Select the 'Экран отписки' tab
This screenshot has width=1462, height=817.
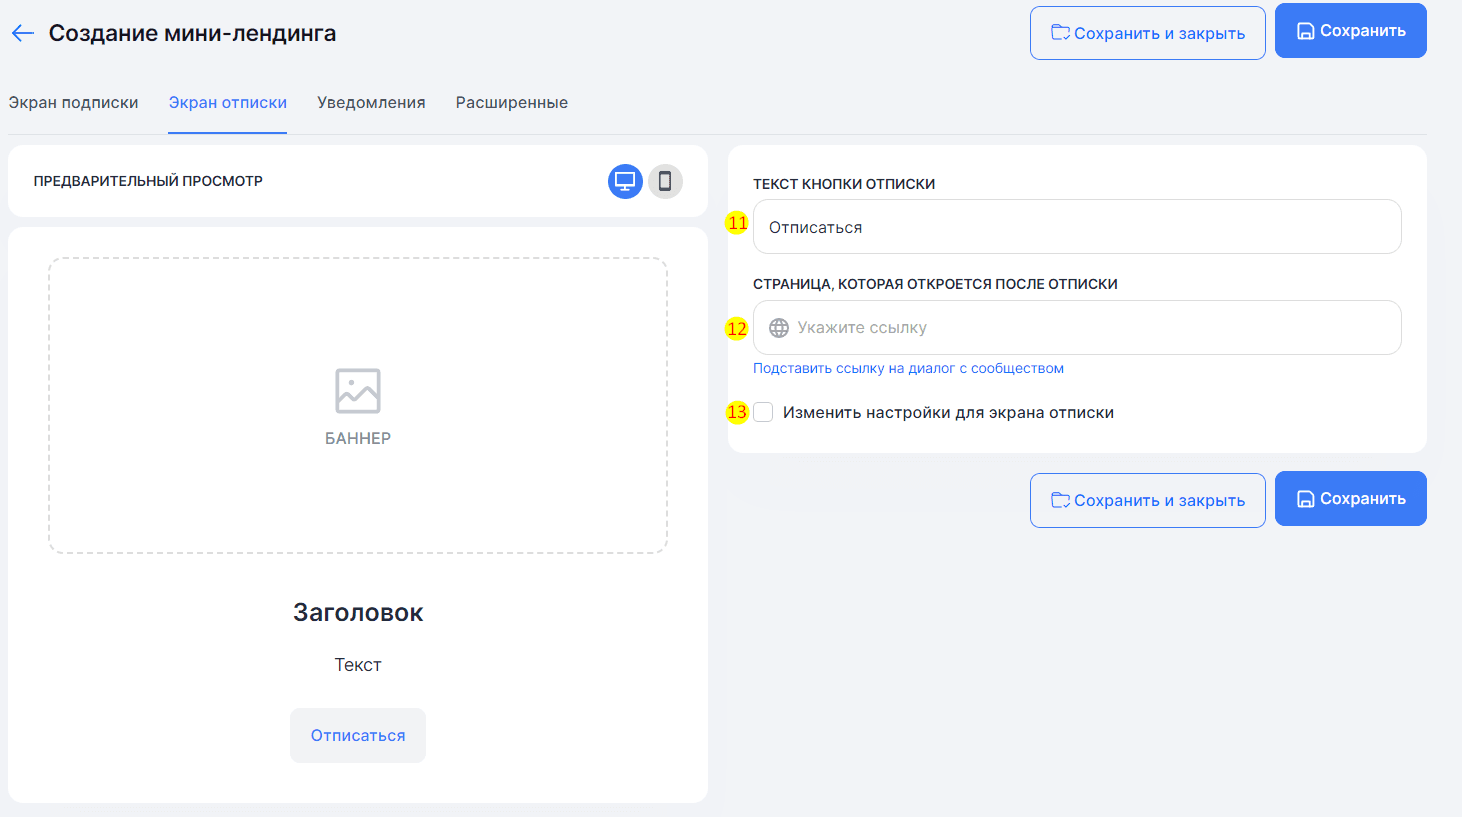(227, 103)
